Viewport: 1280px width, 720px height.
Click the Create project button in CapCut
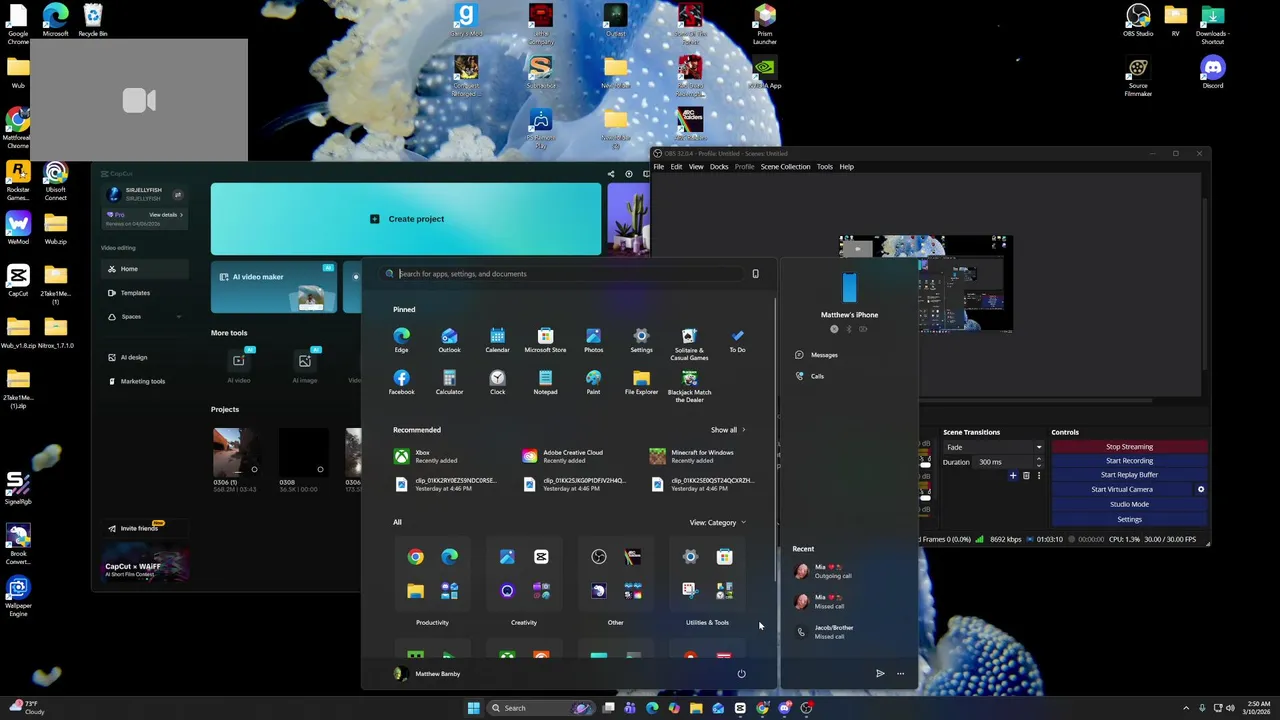click(x=406, y=219)
